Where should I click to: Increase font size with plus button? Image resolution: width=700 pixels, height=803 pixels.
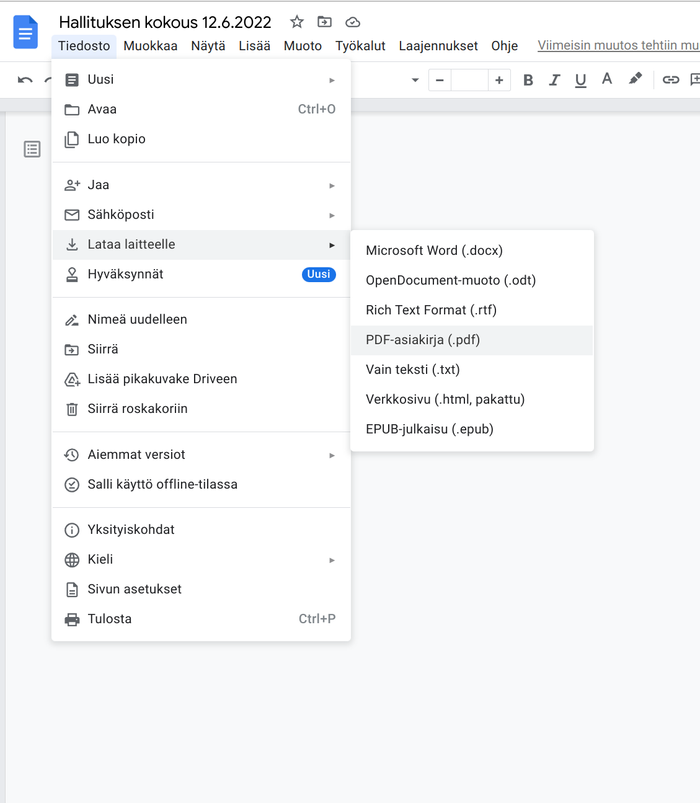coord(499,80)
